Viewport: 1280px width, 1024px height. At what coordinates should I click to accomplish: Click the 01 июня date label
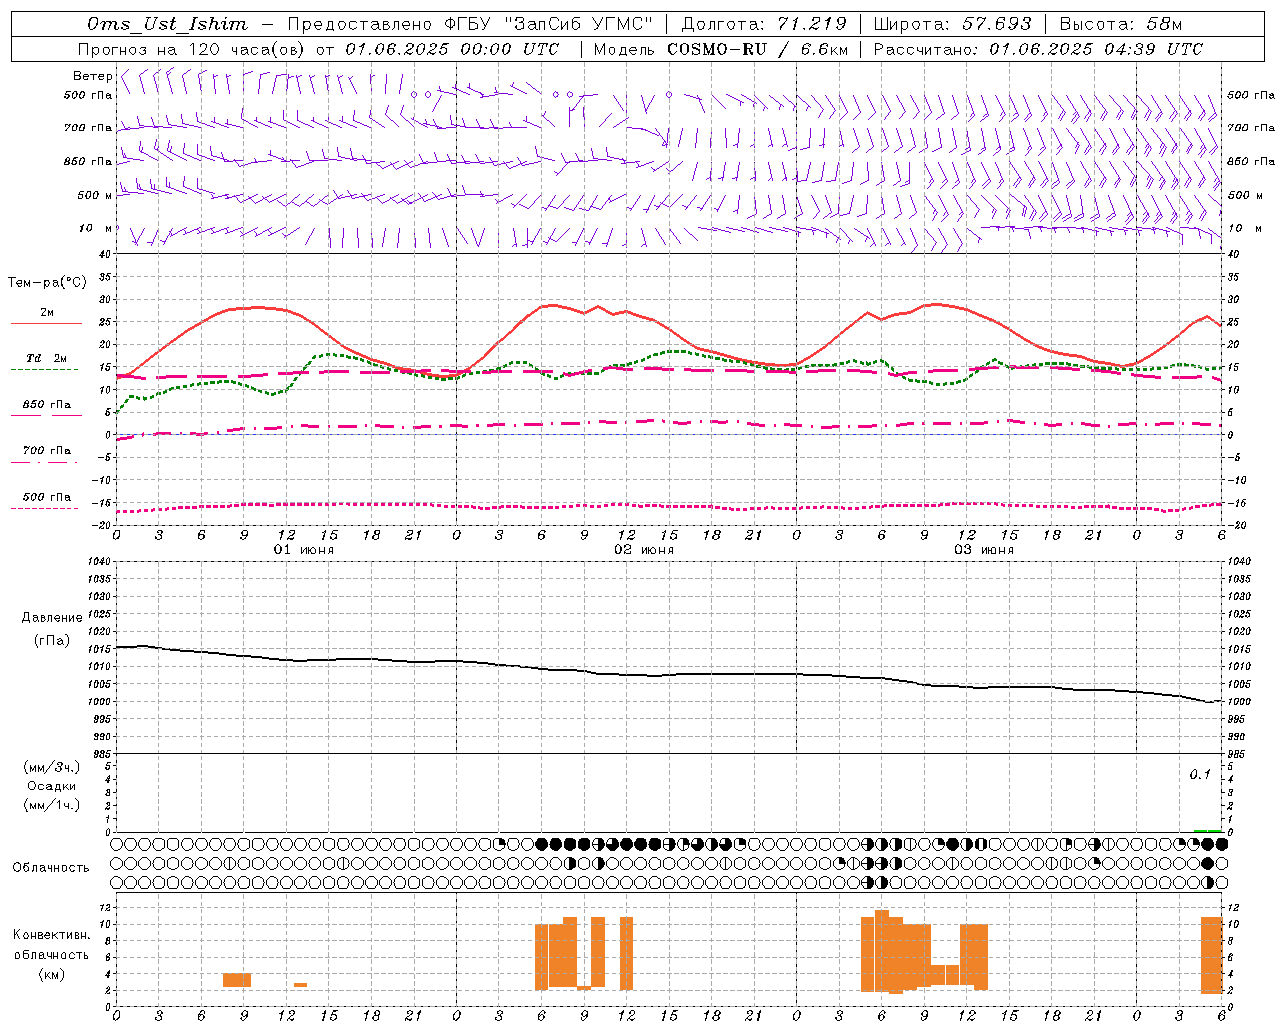pos(304,550)
